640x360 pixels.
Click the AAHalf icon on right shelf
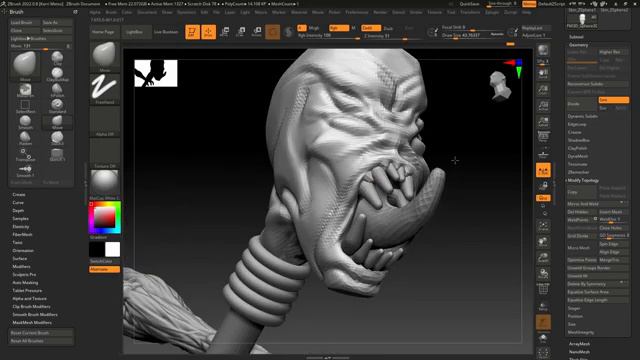[543, 122]
